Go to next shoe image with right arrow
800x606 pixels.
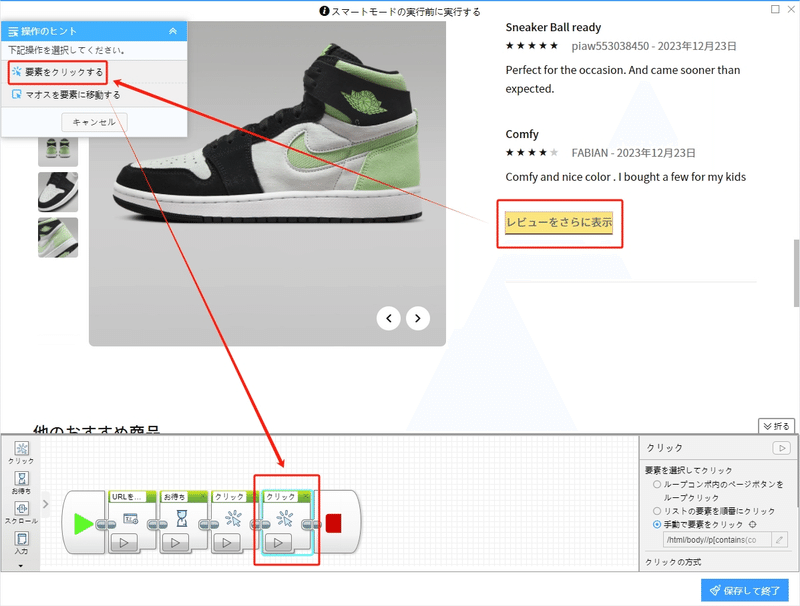pos(418,318)
